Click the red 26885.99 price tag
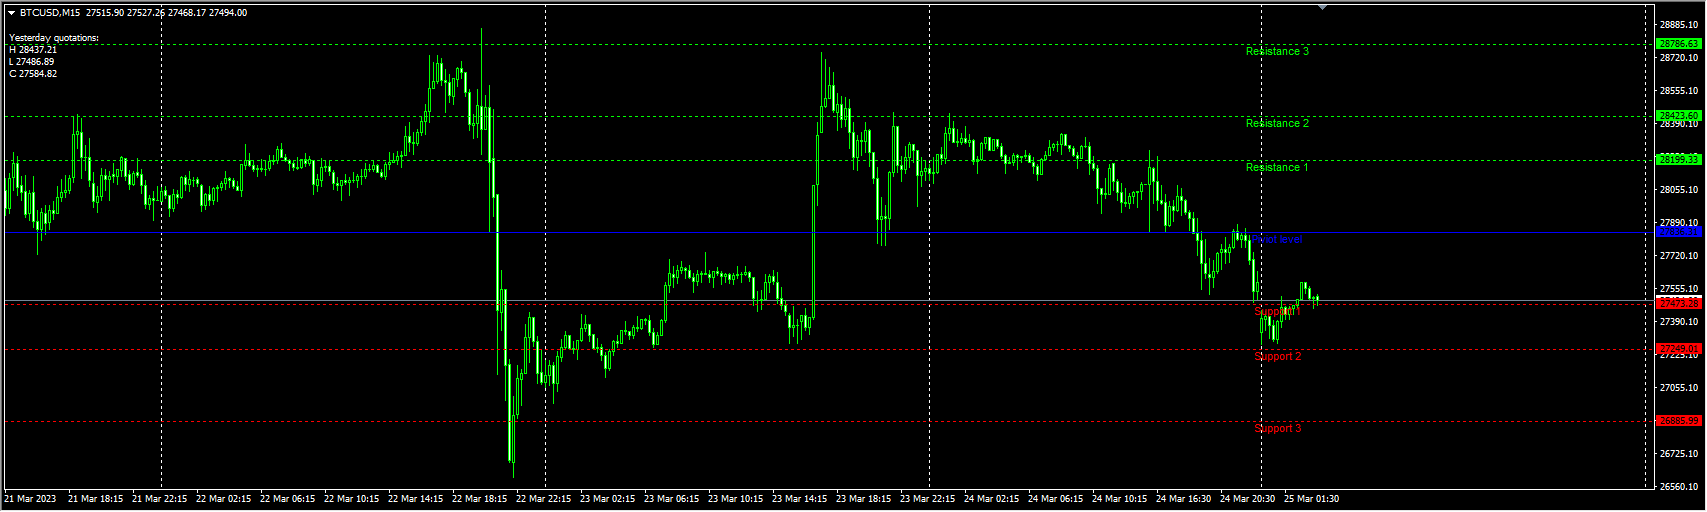 click(1678, 421)
